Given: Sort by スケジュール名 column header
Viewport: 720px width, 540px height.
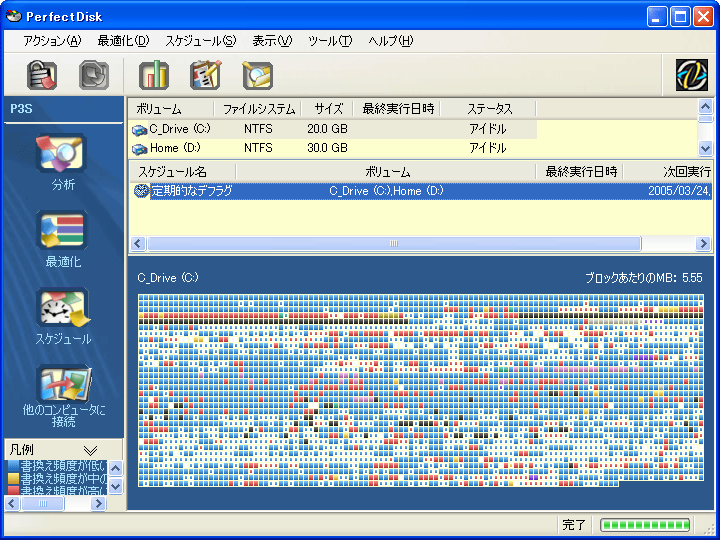Looking at the screenshot, I should (x=183, y=172).
